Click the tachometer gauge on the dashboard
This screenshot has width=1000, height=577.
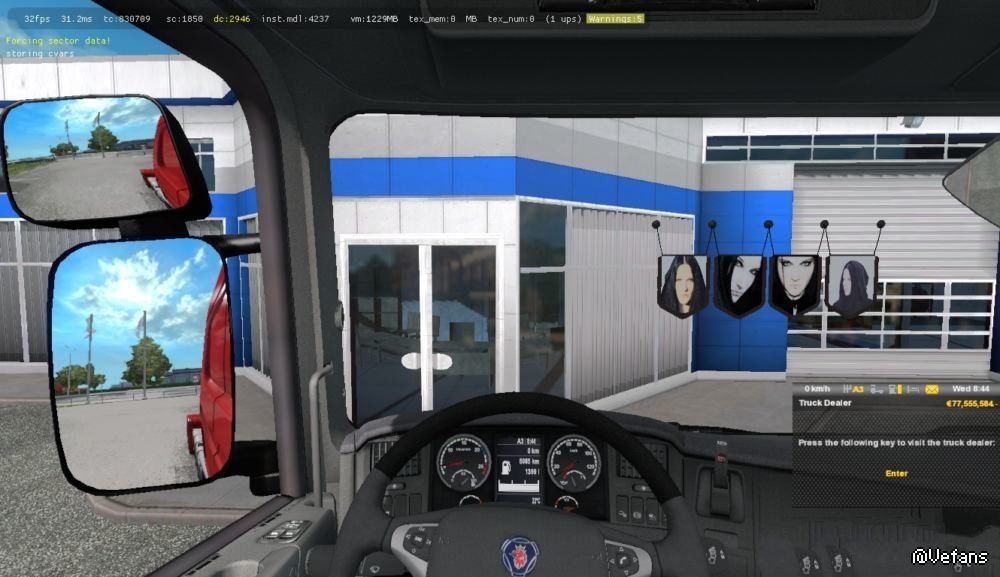pyautogui.click(x=463, y=461)
